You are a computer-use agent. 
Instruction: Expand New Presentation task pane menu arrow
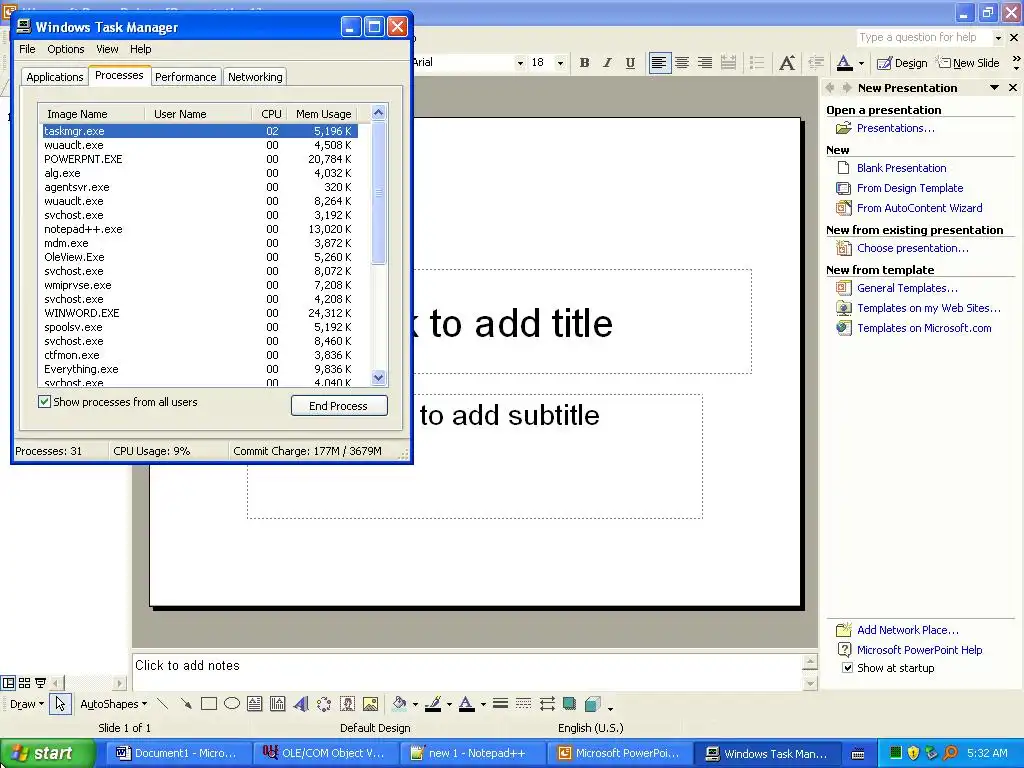coord(995,88)
